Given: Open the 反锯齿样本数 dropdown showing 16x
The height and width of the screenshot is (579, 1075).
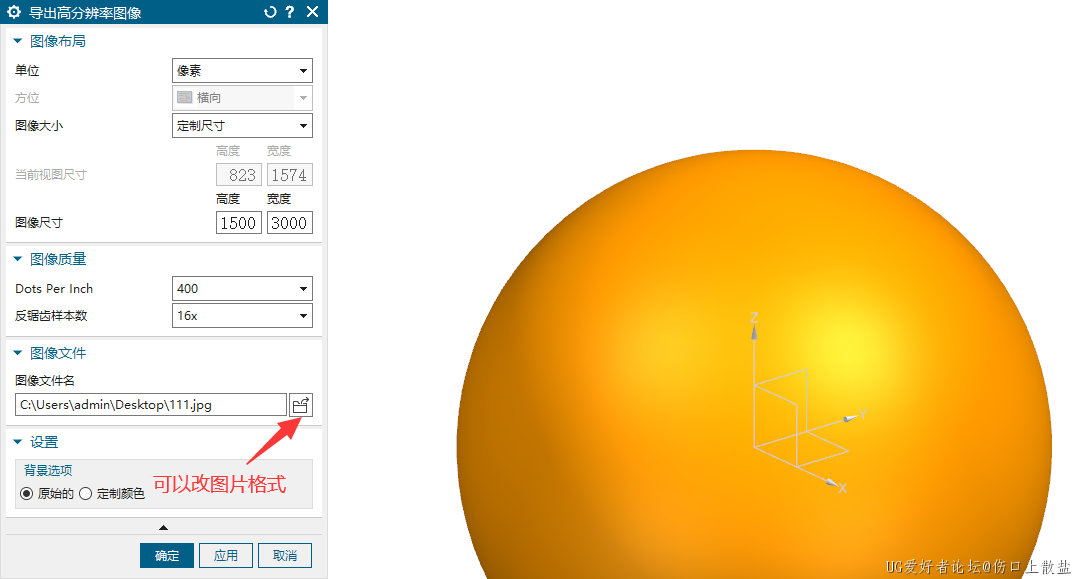Looking at the screenshot, I should pos(242,316).
